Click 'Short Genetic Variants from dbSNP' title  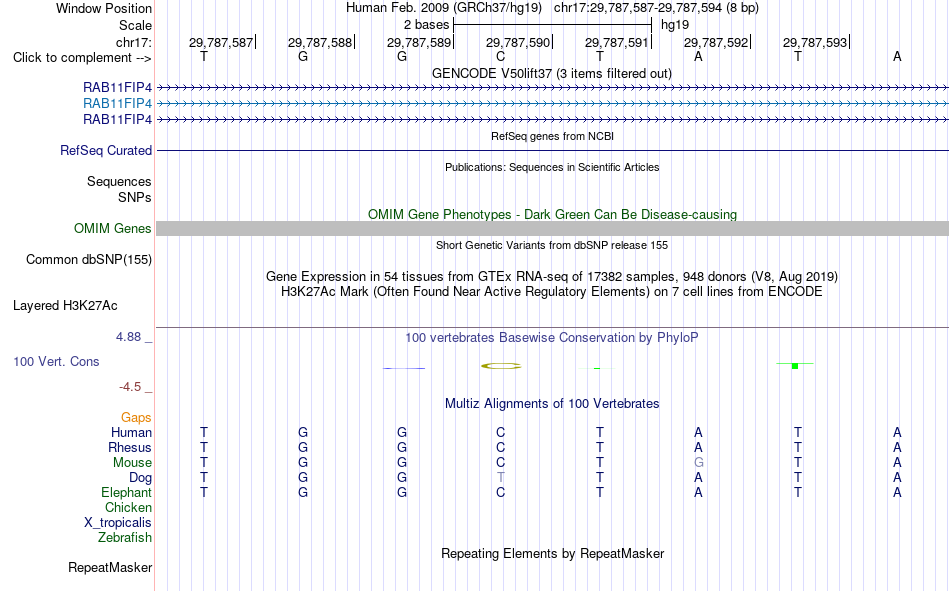[552, 245]
